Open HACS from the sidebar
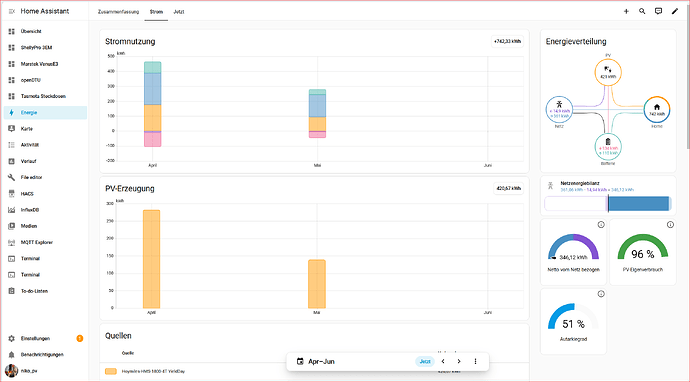The width and height of the screenshot is (690, 382). [45, 194]
